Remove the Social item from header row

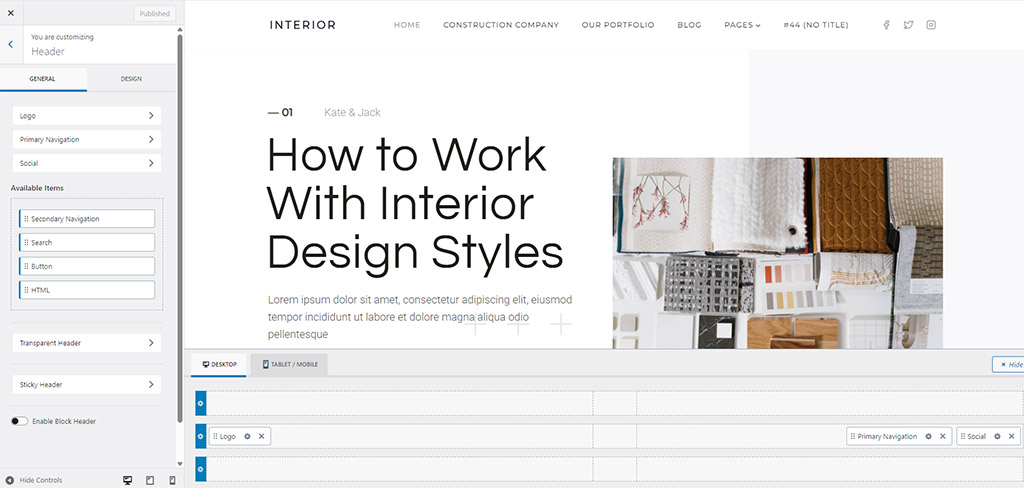coord(1012,436)
